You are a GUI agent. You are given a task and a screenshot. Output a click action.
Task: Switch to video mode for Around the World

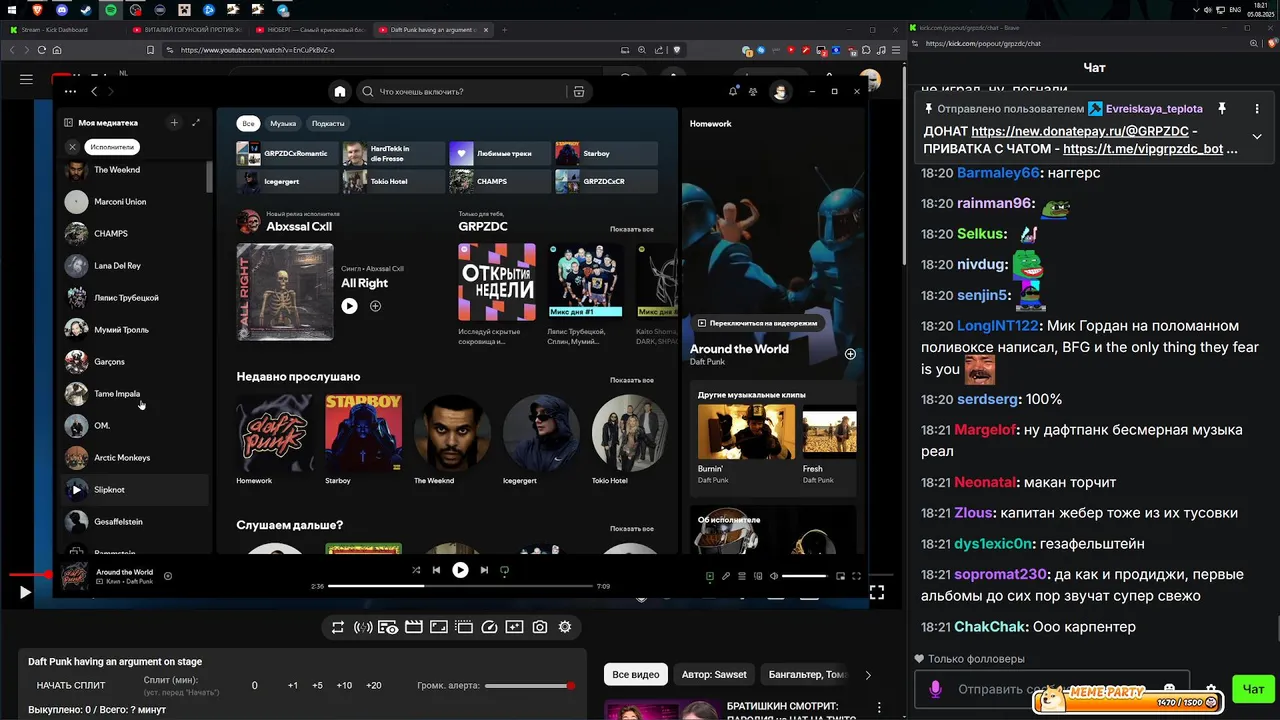(x=757, y=323)
